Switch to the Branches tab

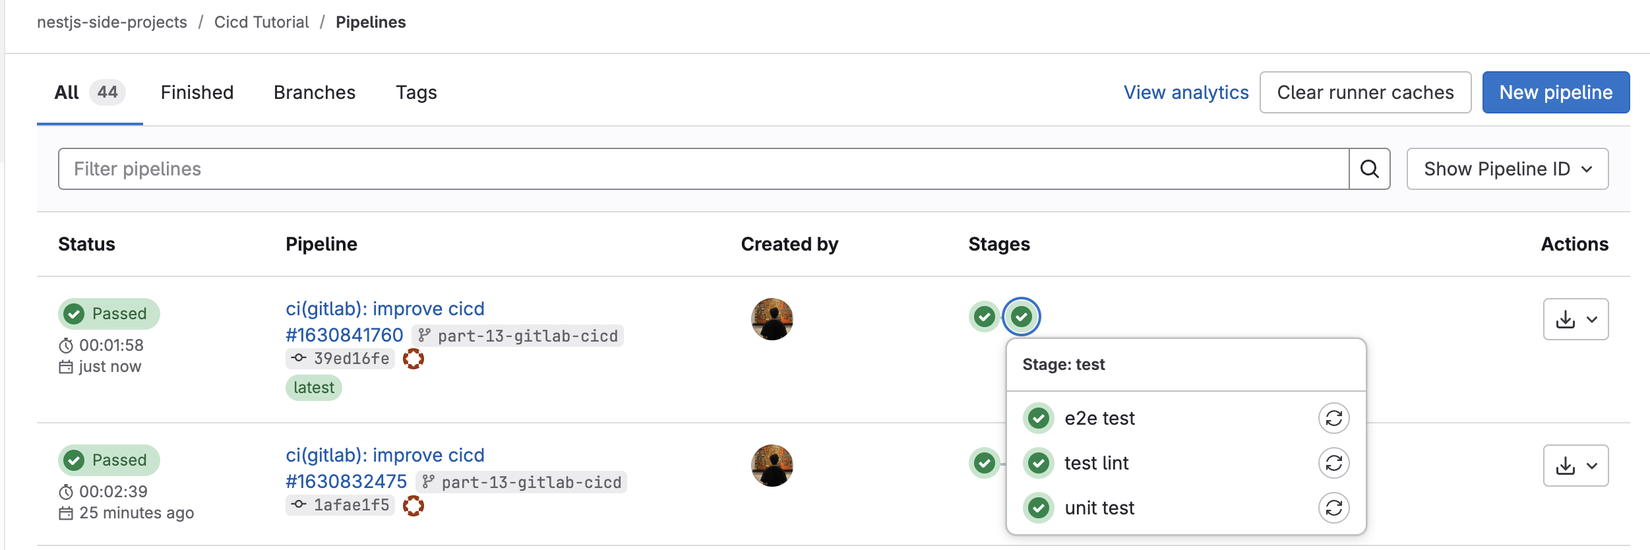pos(314,92)
